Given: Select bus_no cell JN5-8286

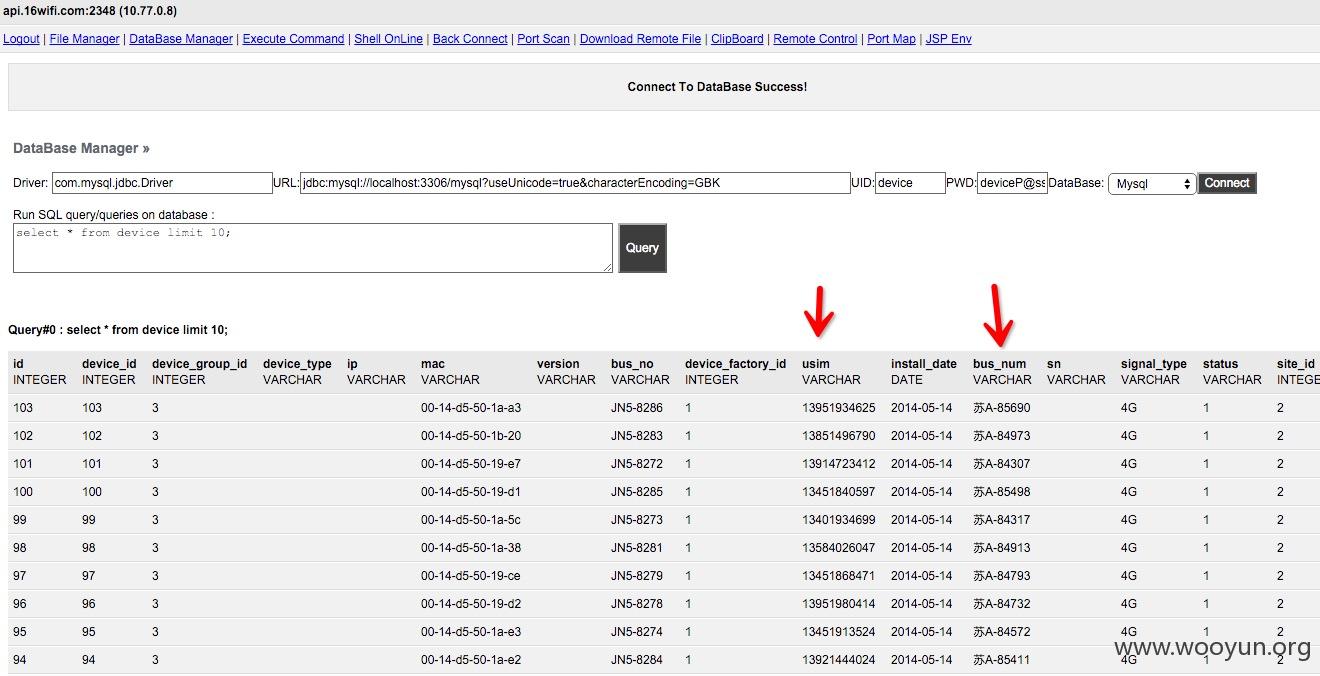Looking at the screenshot, I should (x=637, y=408).
